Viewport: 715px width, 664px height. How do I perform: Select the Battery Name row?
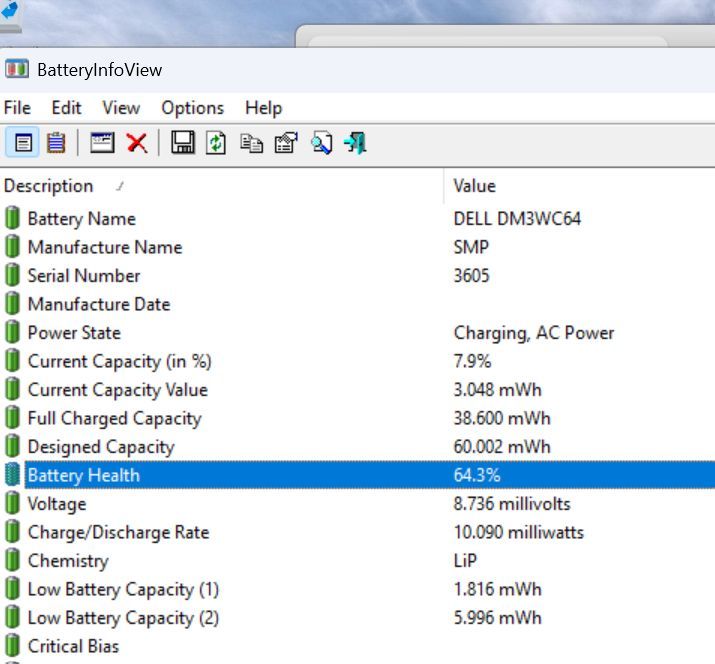pyautogui.click(x=81, y=219)
